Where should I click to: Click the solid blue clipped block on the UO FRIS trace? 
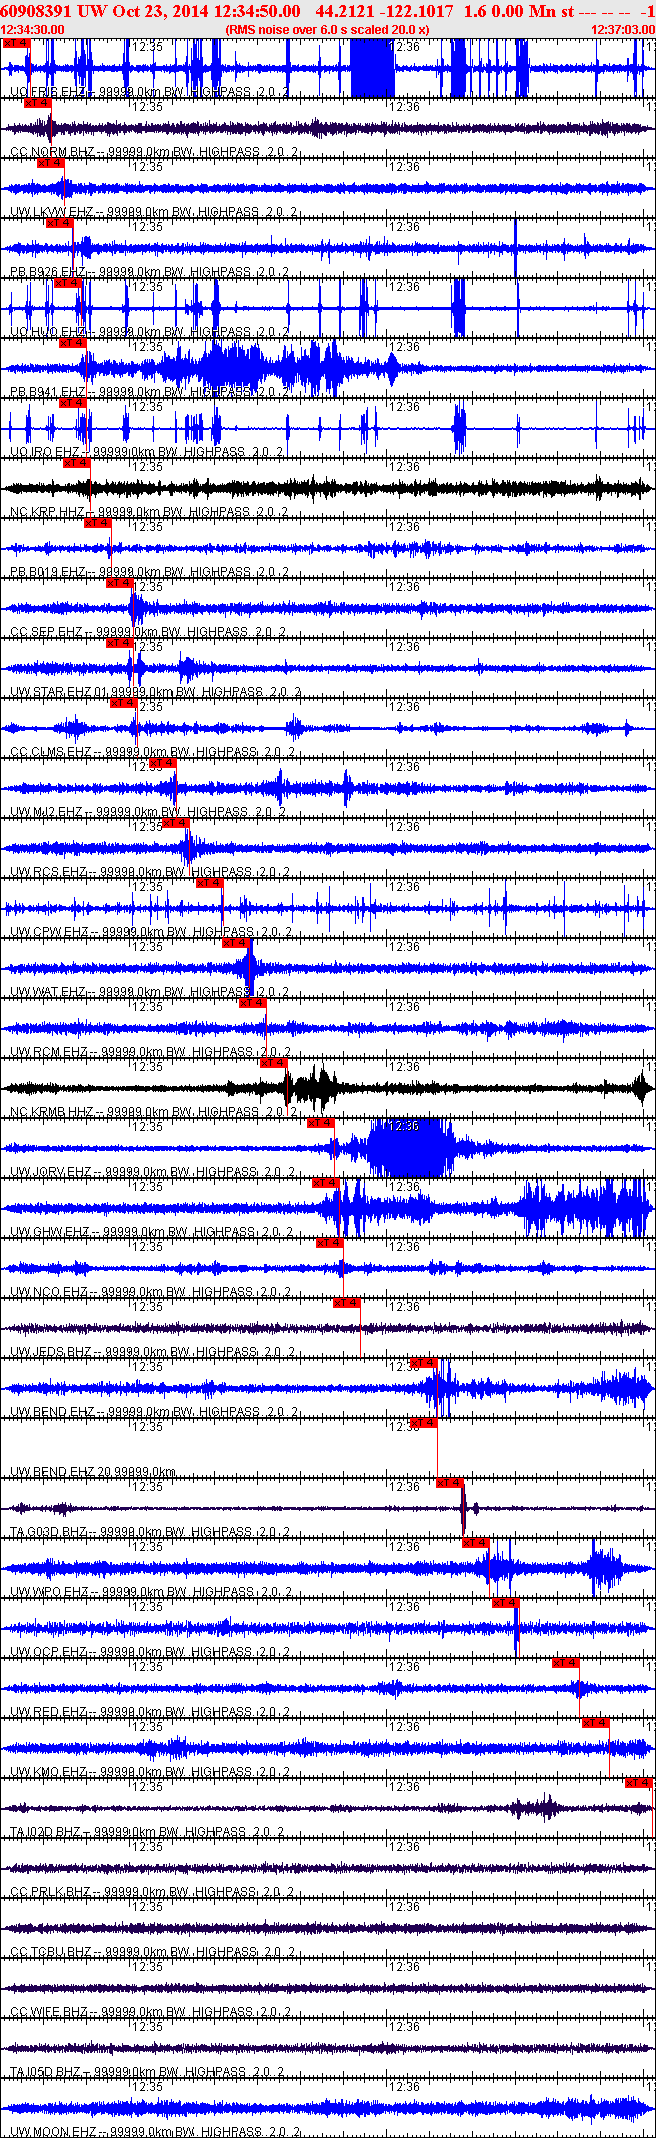point(372,69)
